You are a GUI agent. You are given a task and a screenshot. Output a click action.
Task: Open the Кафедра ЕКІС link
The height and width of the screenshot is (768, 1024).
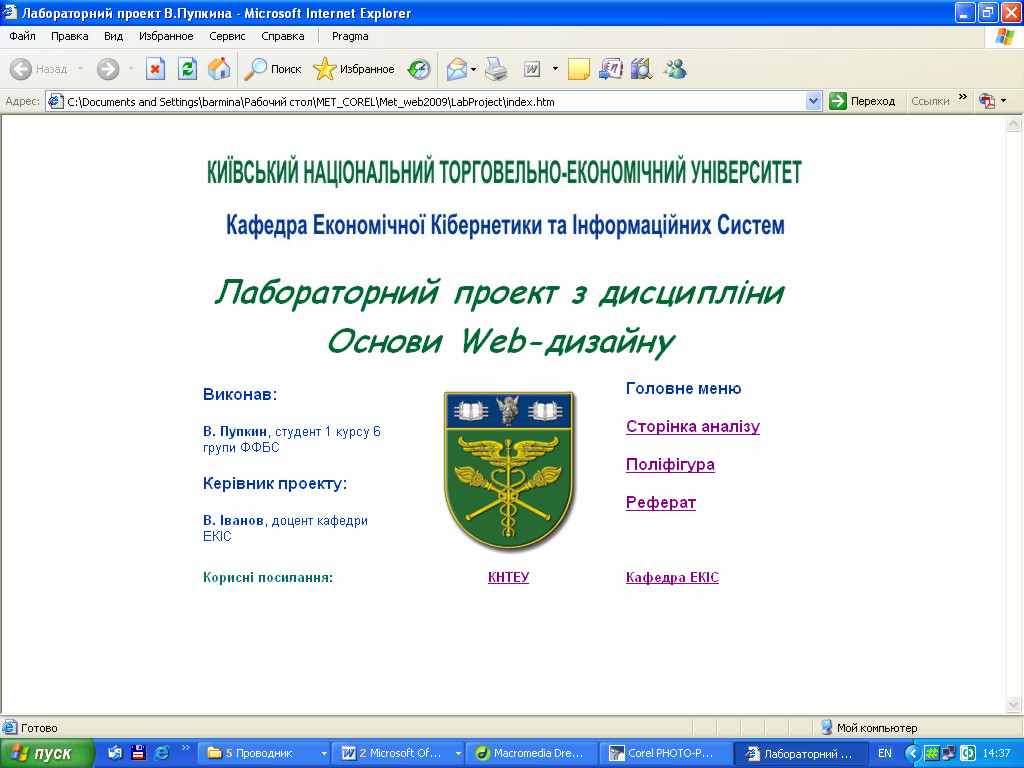pos(672,577)
